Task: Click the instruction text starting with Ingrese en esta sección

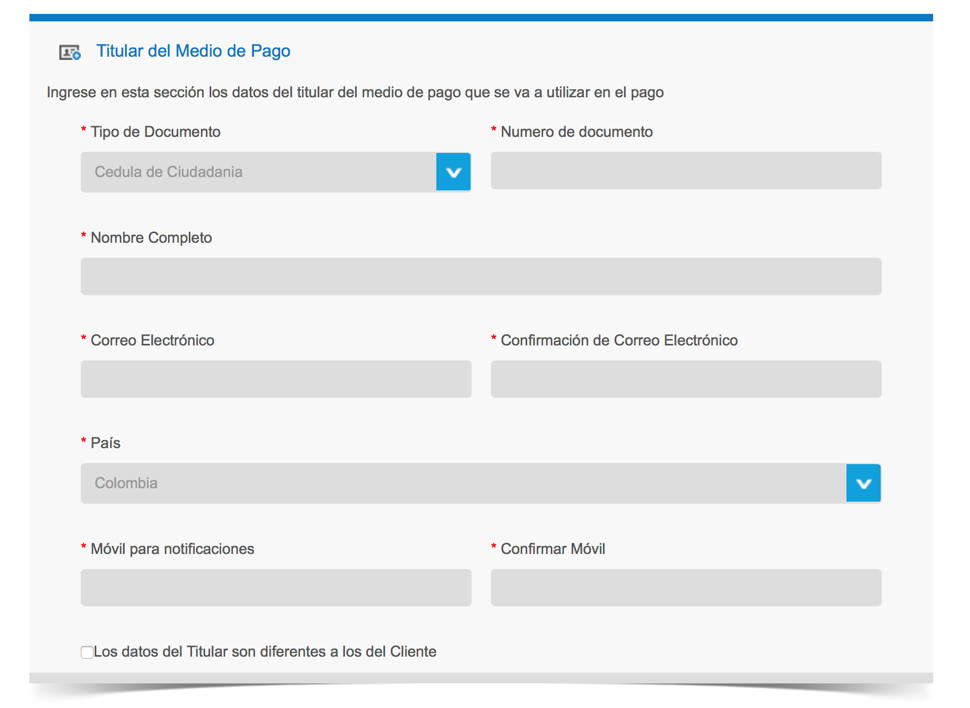Action: [355, 92]
